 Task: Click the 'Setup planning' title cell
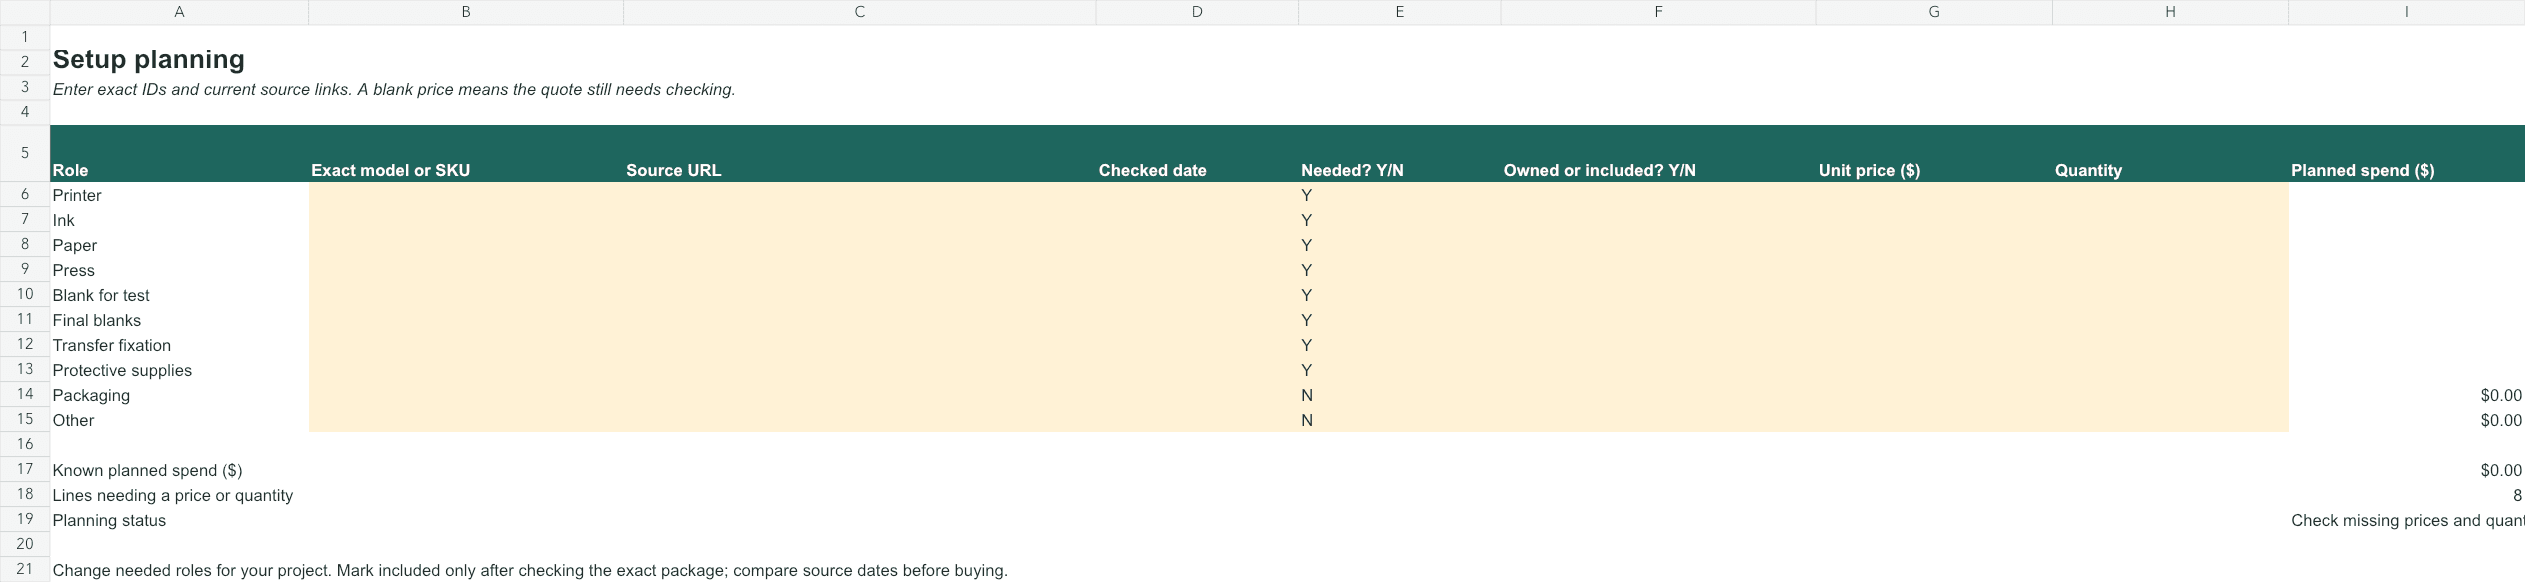(x=149, y=59)
